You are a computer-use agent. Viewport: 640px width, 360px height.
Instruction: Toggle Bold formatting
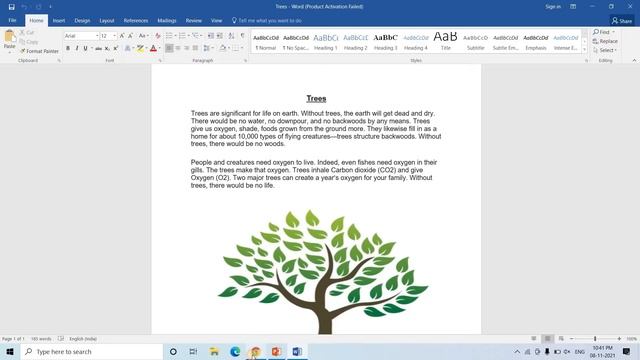point(68,49)
